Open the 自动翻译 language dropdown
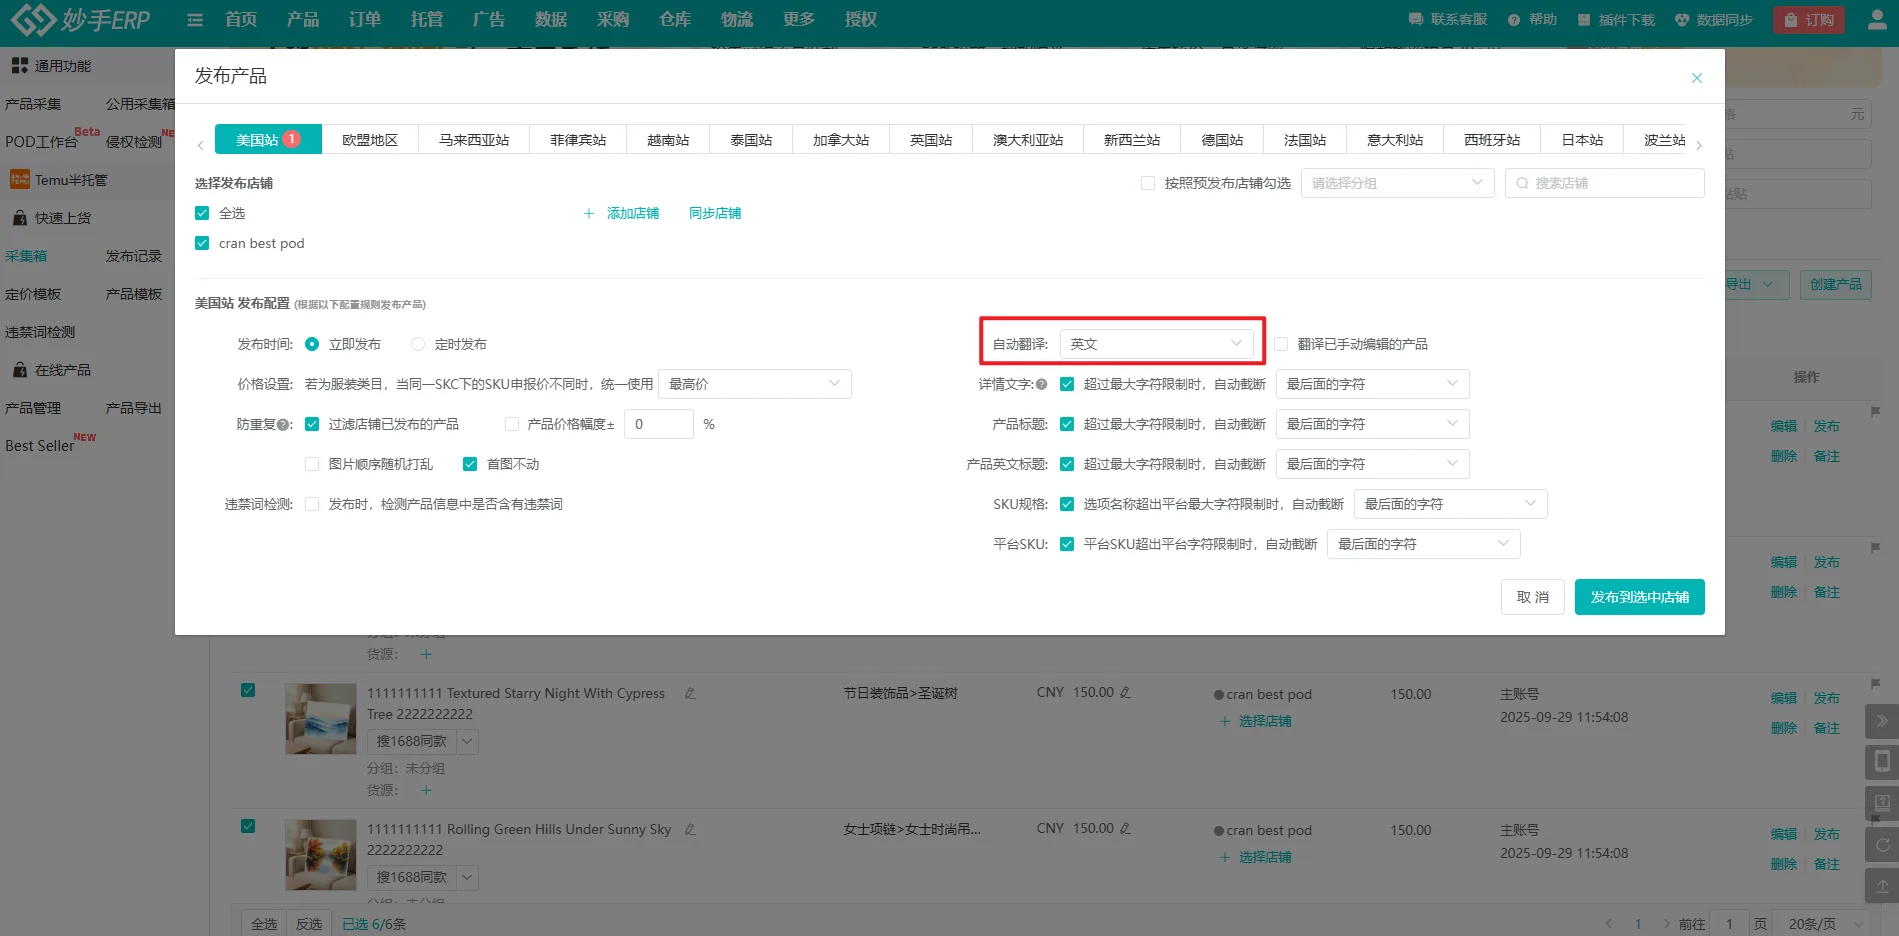The image size is (1899, 936). coord(1155,344)
